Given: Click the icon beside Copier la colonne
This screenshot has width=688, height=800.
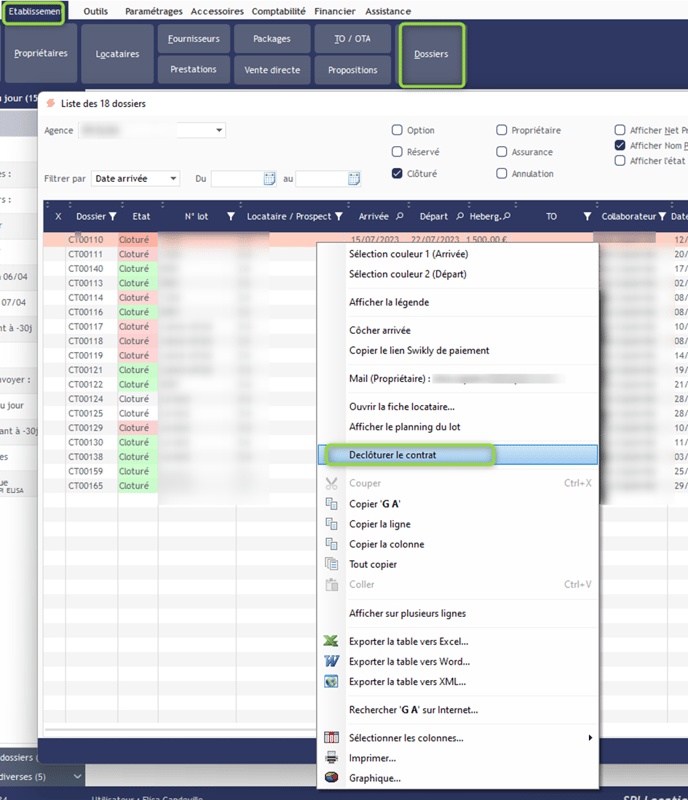Looking at the screenshot, I should (x=331, y=544).
